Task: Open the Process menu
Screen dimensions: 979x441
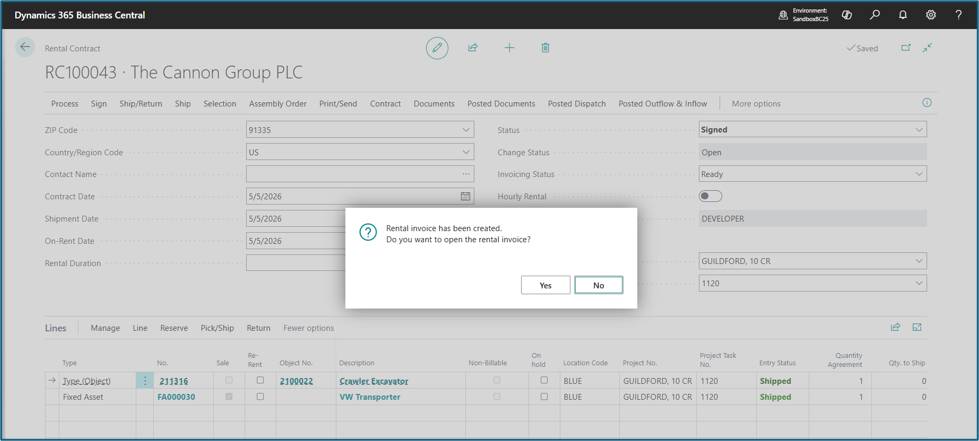Action: click(x=64, y=104)
